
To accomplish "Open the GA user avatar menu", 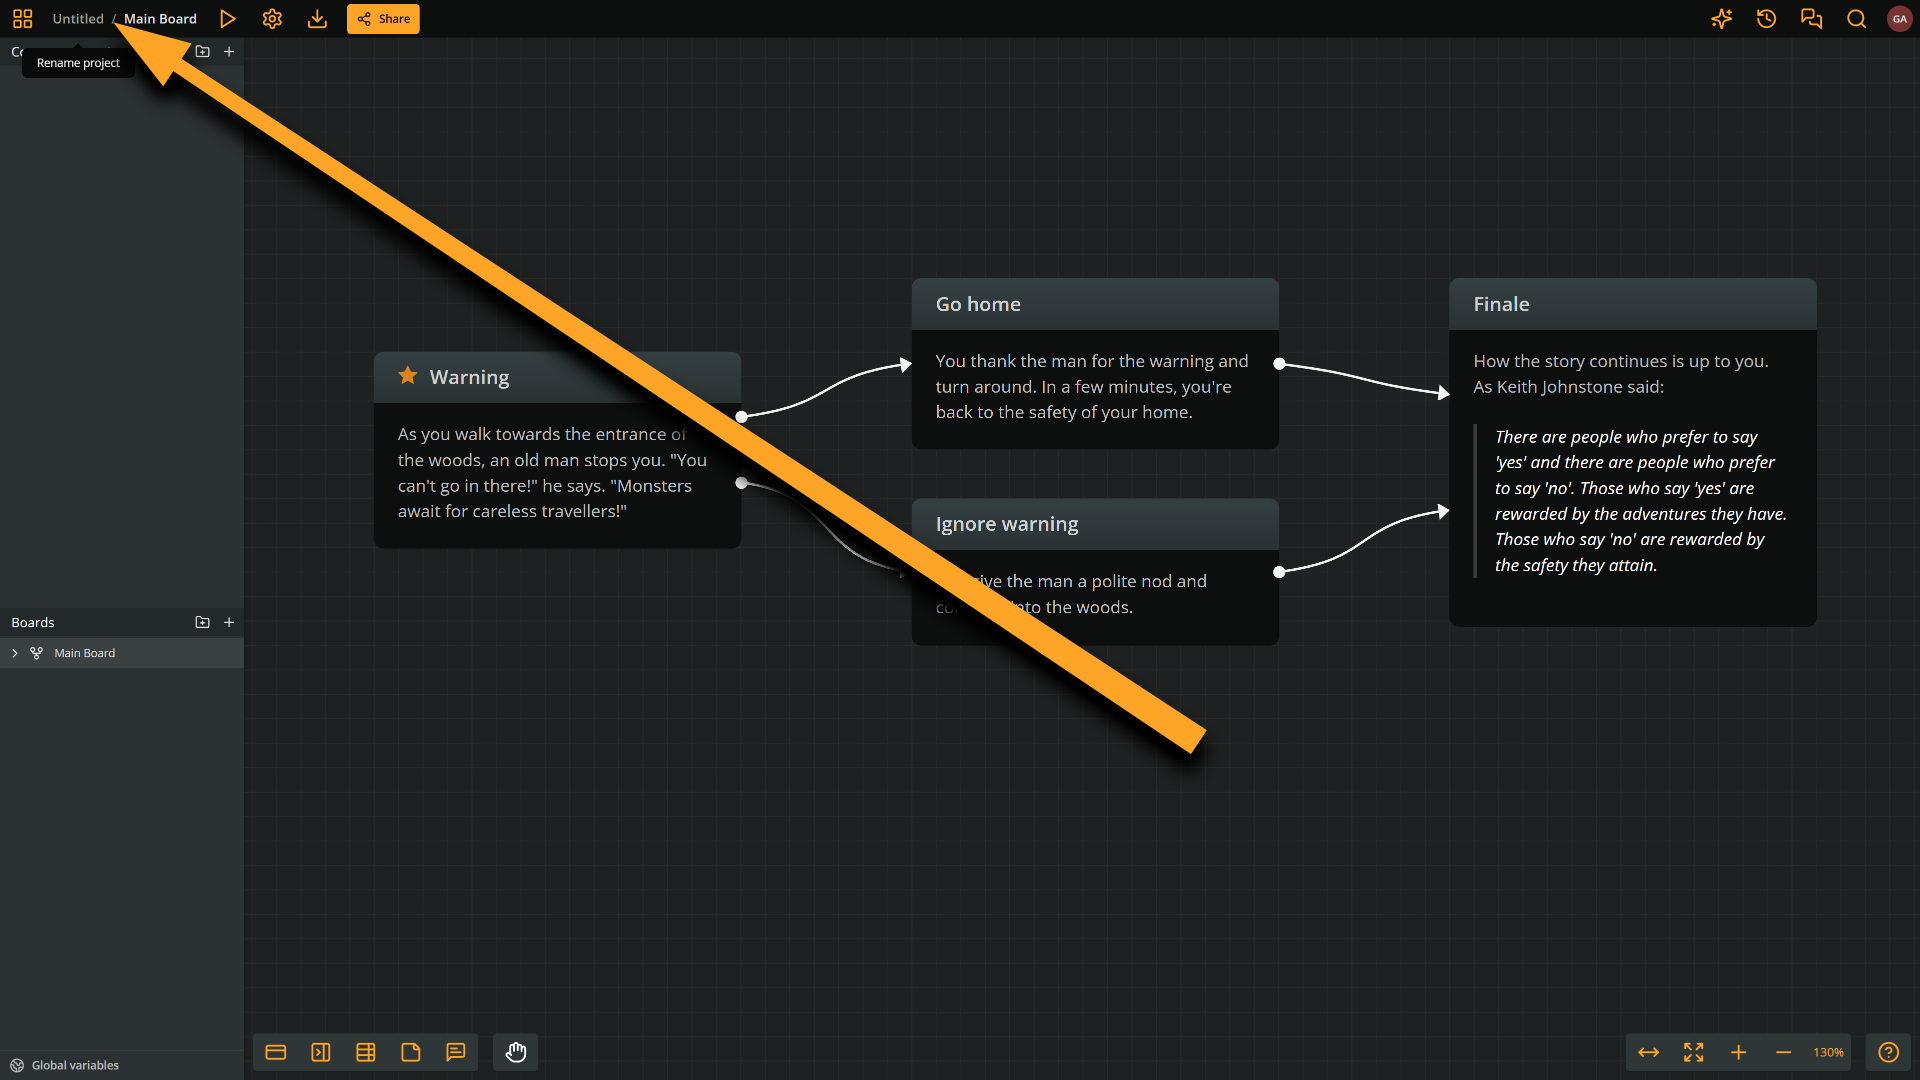I will [x=1899, y=19].
